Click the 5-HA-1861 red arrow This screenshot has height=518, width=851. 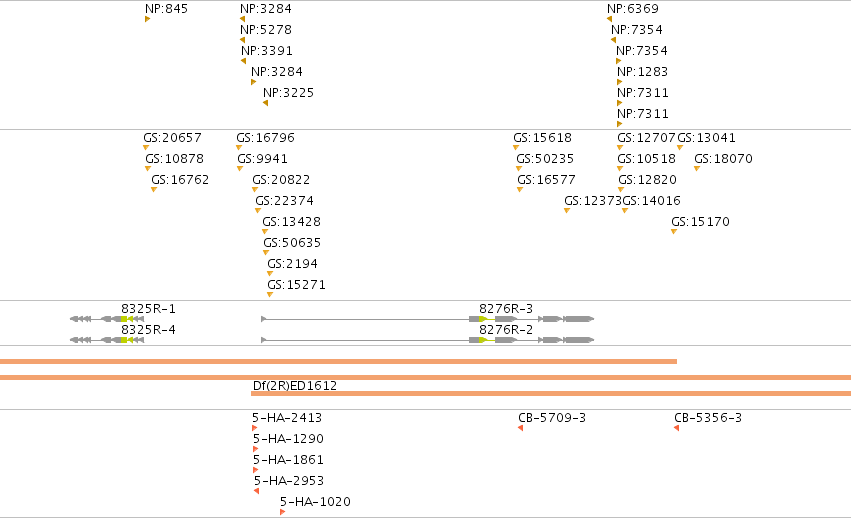click(256, 470)
